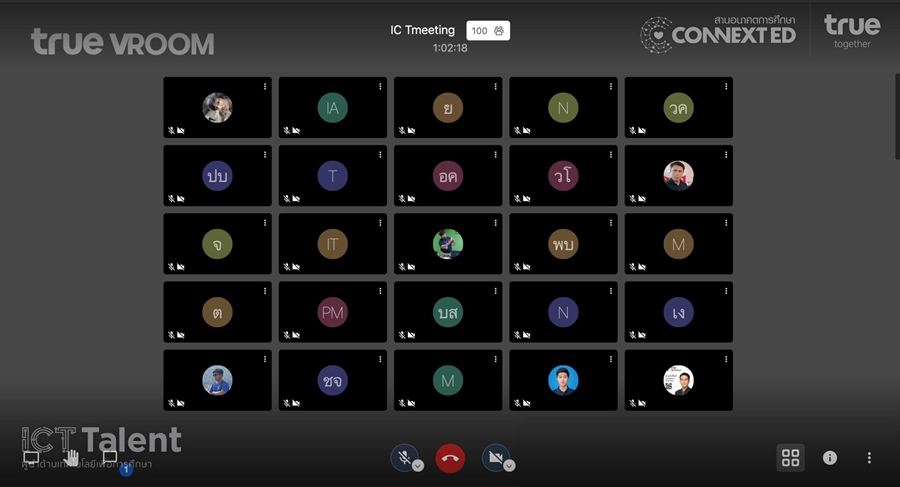Open the three-dot menu on IA tile

click(380, 87)
